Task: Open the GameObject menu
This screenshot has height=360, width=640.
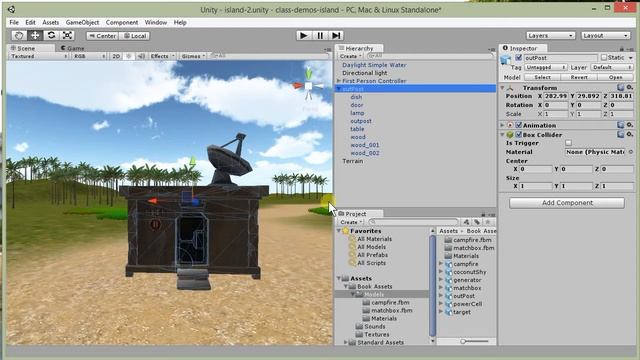Action: 82,22
